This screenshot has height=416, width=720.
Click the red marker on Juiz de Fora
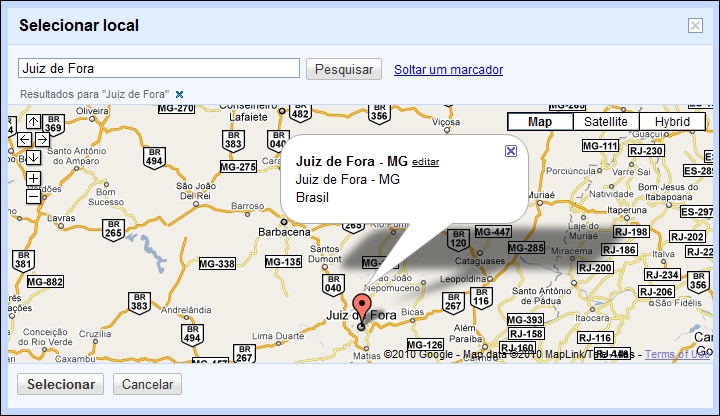point(363,307)
